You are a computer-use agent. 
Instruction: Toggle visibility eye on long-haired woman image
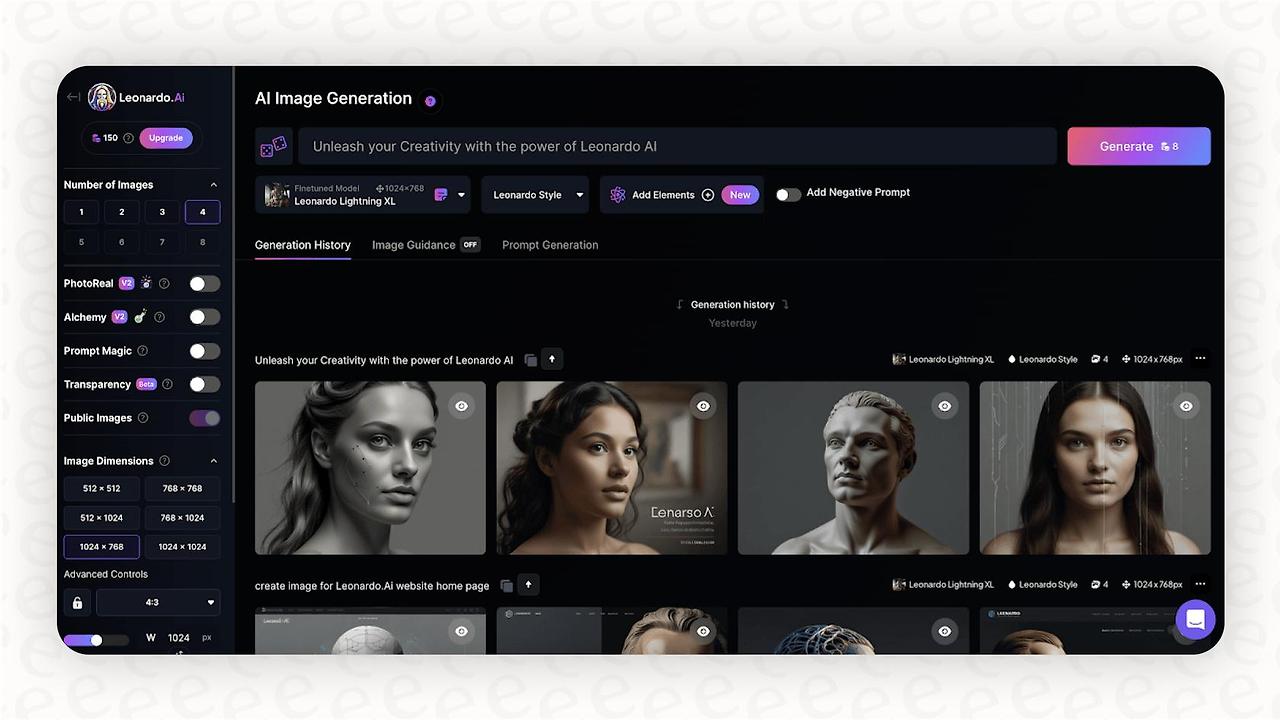1186,406
